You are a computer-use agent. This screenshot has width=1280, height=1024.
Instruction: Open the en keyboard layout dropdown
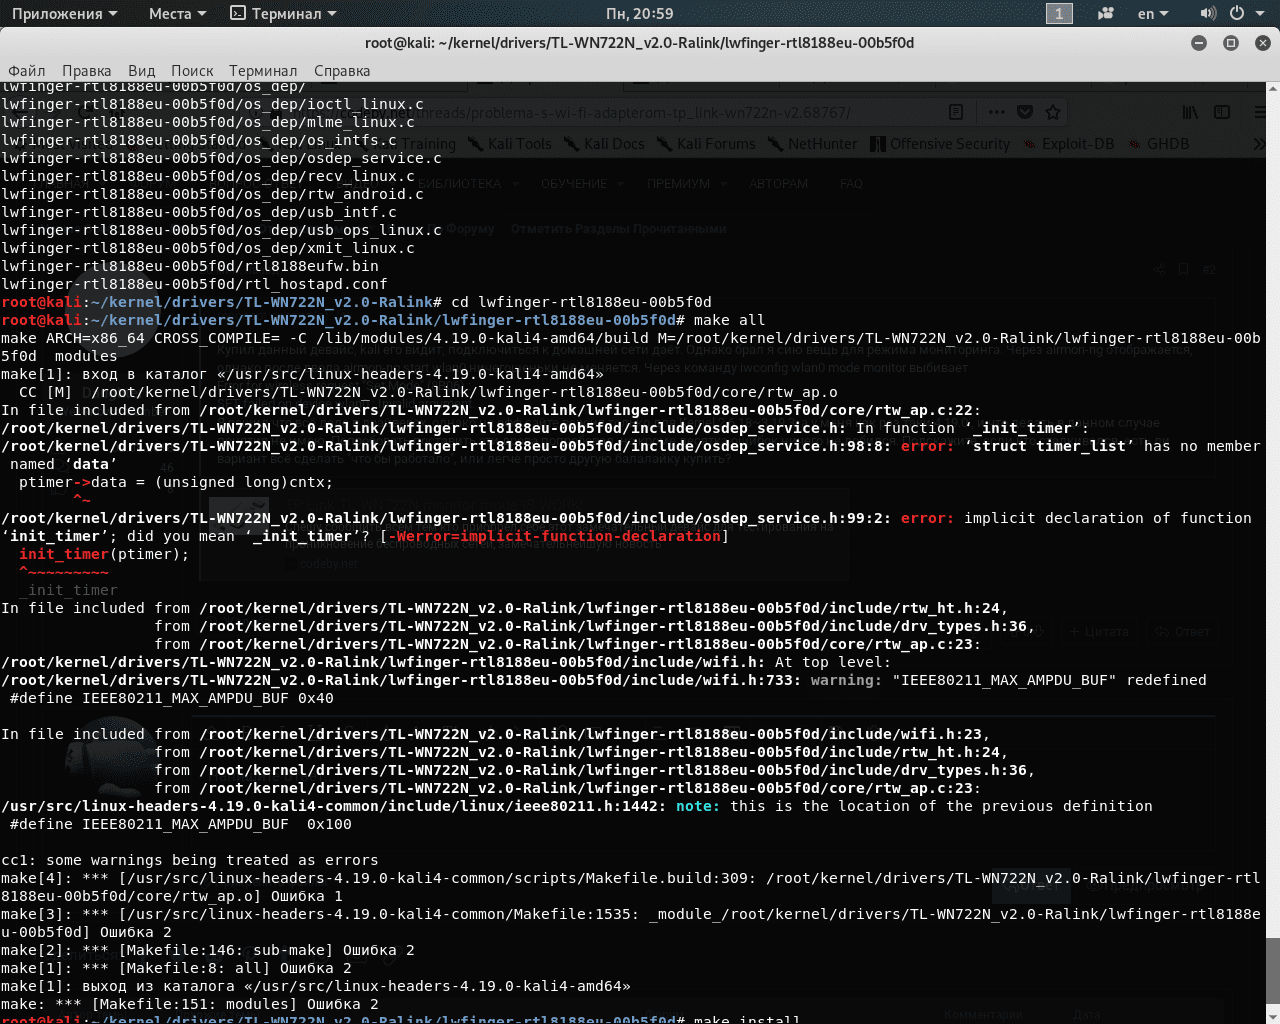pos(1153,13)
